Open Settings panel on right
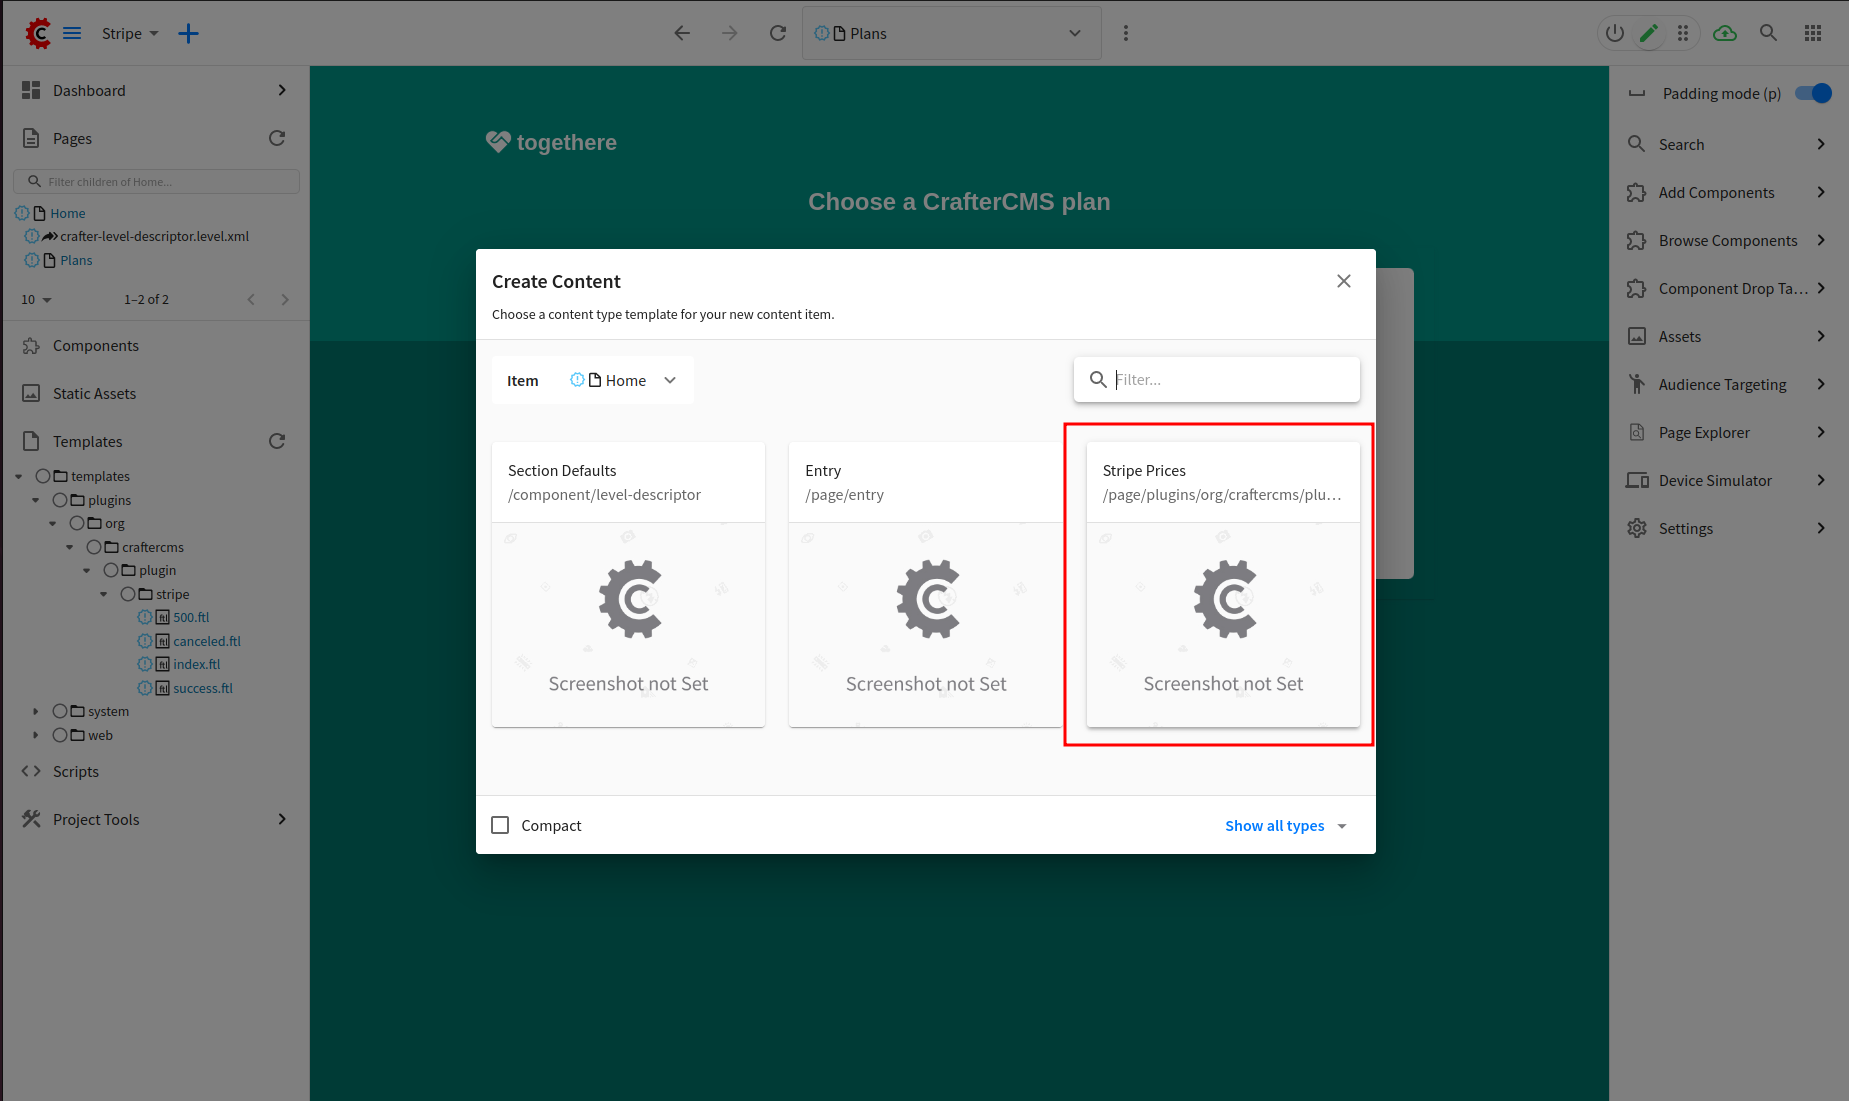This screenshot has width=1849, height=1101. tap(1728, 528)
